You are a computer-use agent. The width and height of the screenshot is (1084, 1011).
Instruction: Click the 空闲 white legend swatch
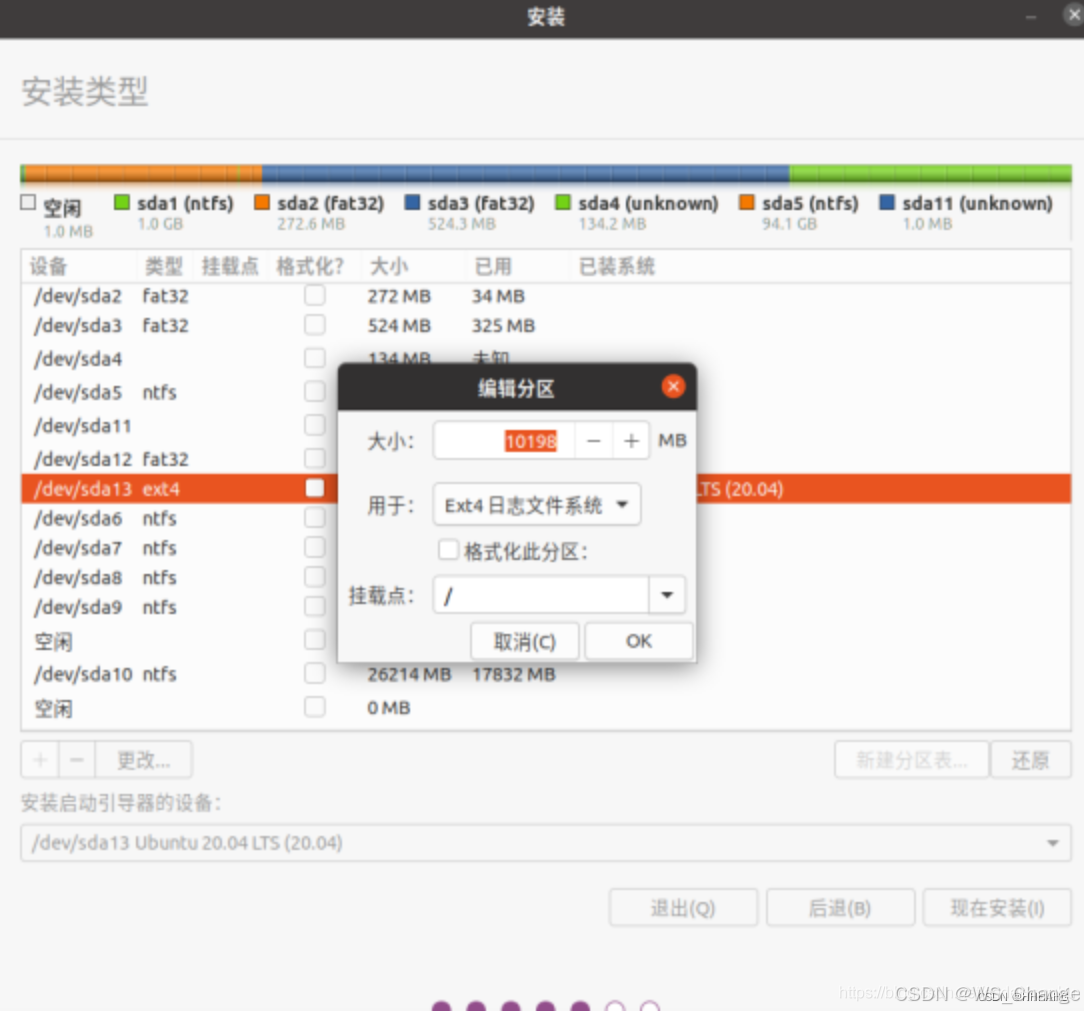28,202
